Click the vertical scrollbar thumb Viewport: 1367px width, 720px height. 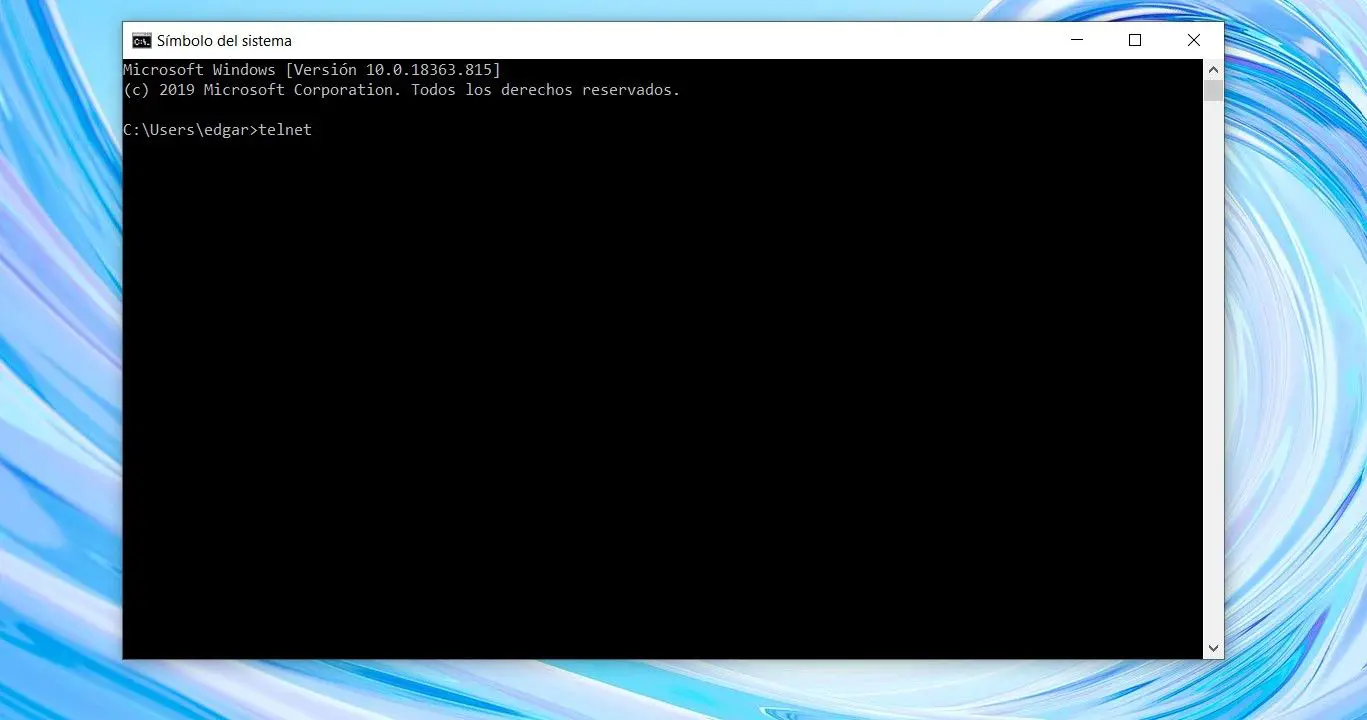[1213, 91]
